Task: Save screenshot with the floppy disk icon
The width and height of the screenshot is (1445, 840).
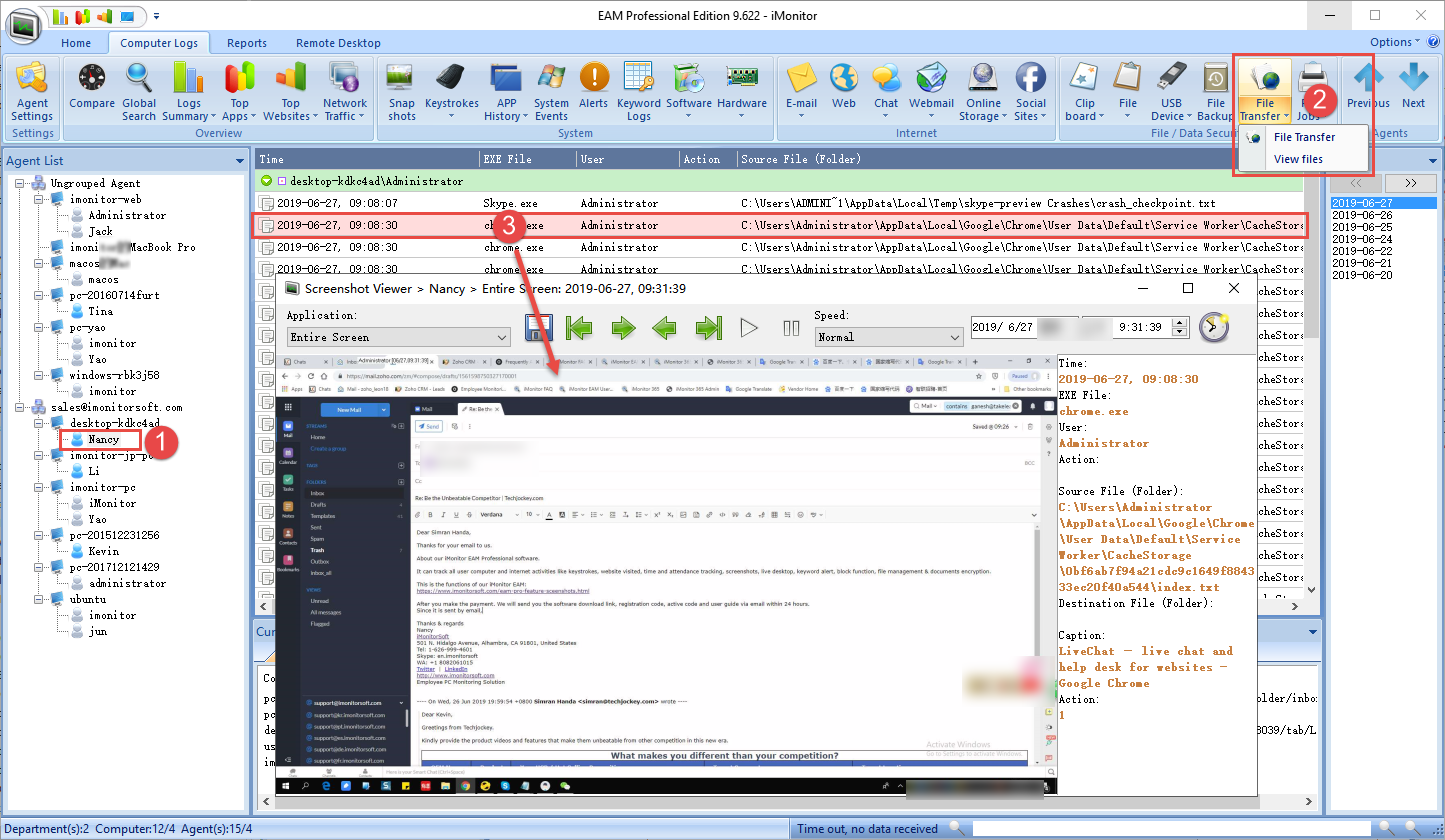Action: 540,328
